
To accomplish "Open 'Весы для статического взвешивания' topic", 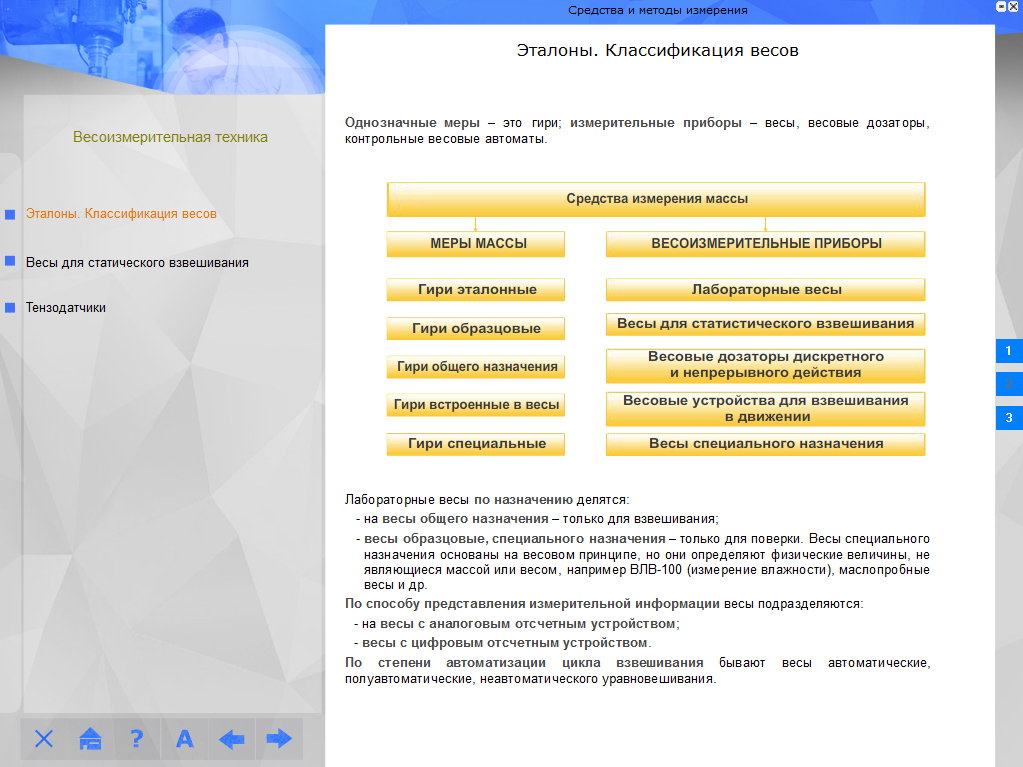I will tap(137, 262).
